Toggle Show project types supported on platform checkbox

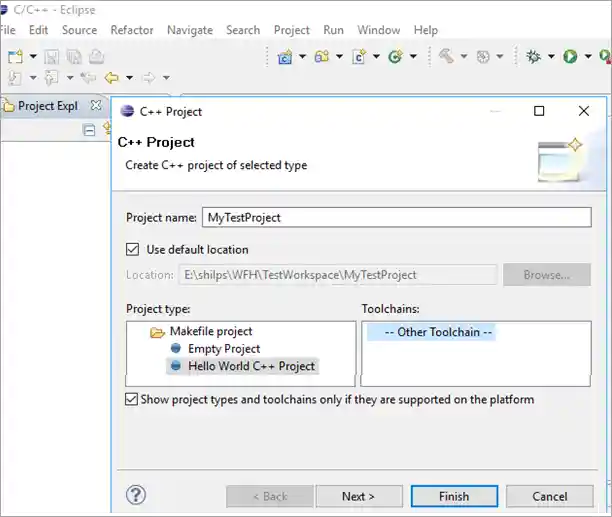tap(132, 399)
